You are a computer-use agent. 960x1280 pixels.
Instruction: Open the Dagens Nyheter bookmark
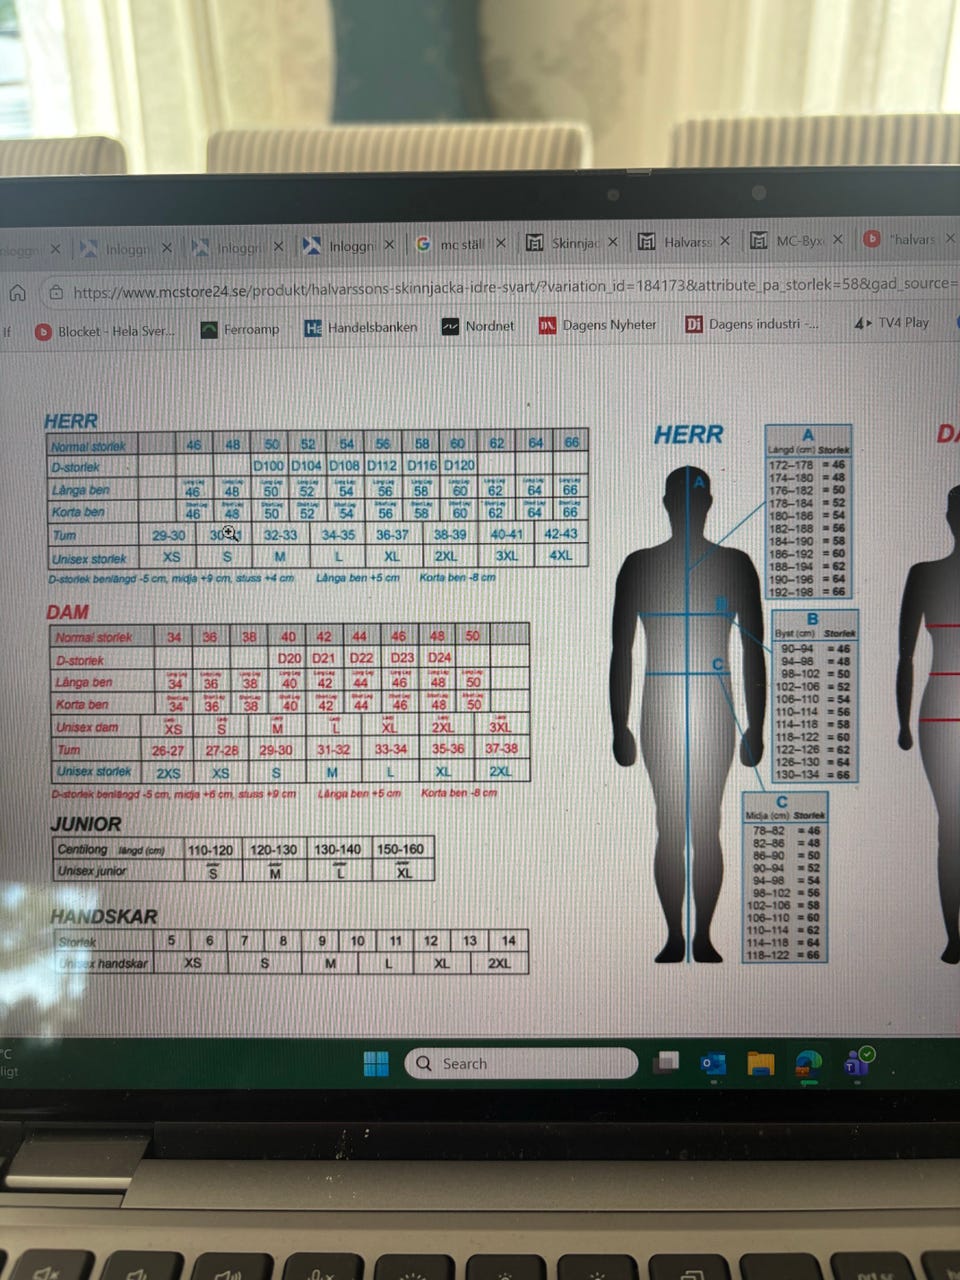pos(598,325)
